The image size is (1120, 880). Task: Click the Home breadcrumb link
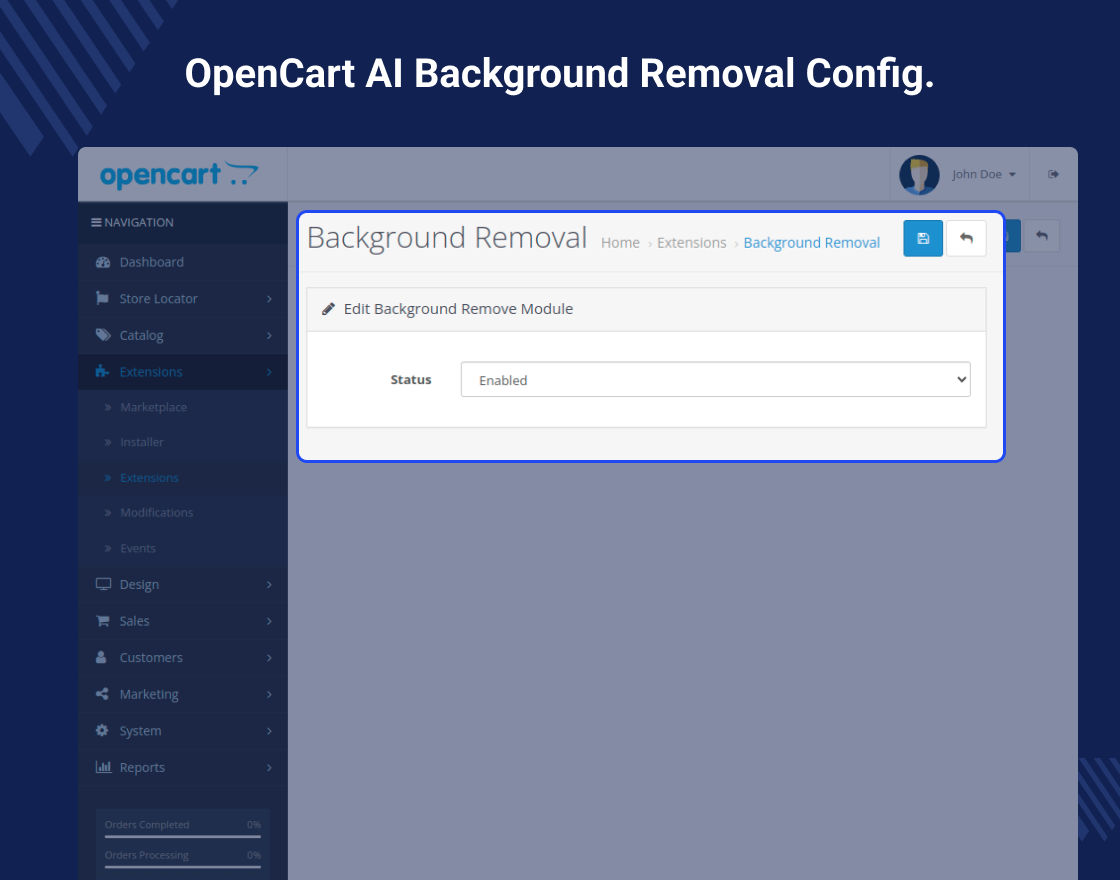pyautogui.click(x=620, y=243)
